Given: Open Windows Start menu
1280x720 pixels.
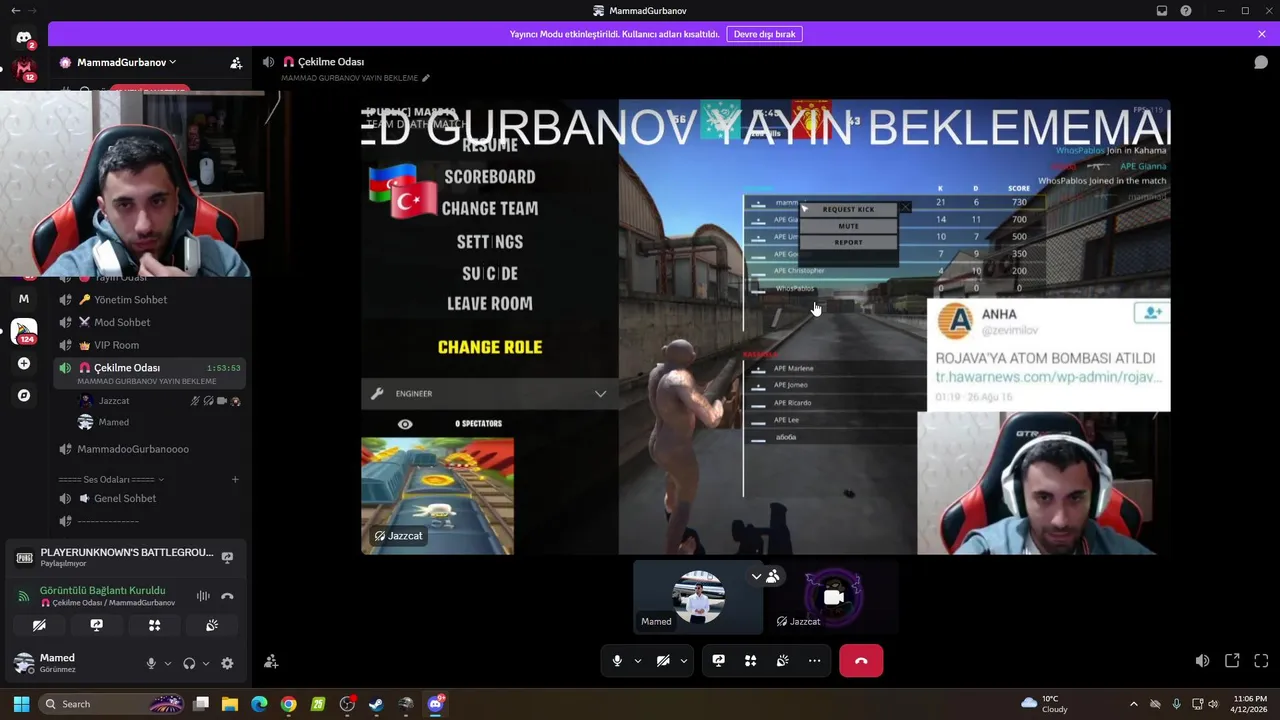Looking at the screenshot, I should (x=21, y=704).
